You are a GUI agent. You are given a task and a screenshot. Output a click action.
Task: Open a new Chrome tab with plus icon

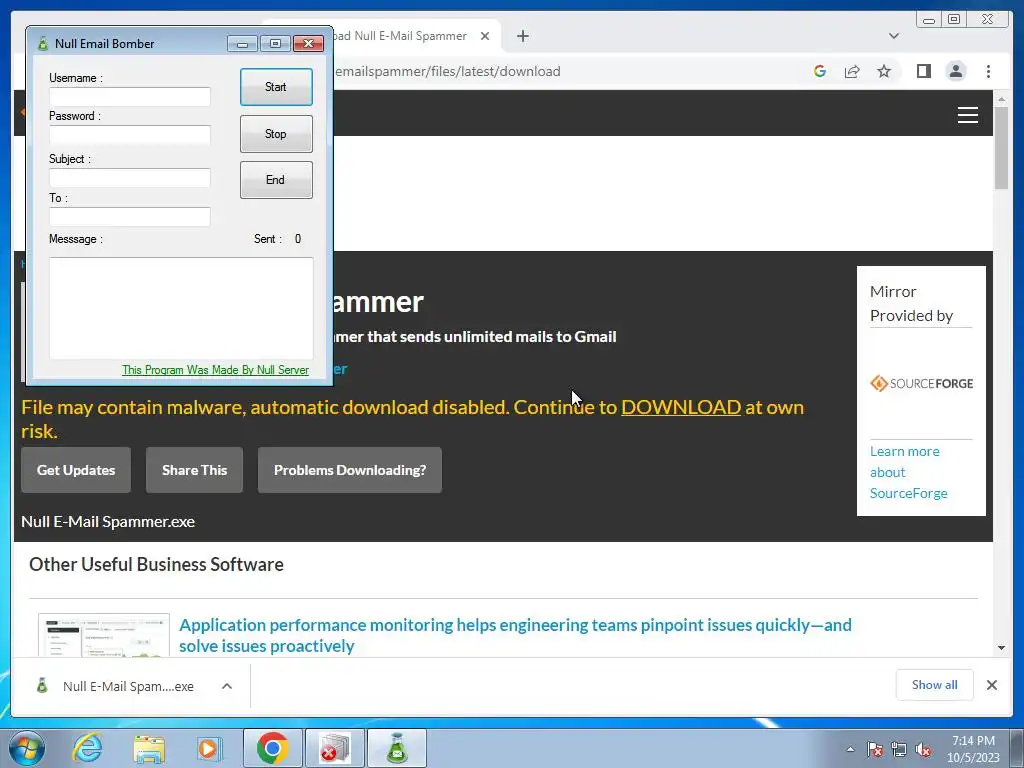click(x=522, y=36)
